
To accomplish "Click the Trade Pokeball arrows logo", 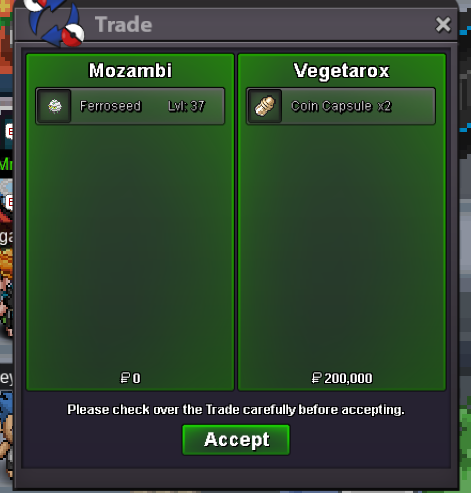I will (x=55, y=23).
